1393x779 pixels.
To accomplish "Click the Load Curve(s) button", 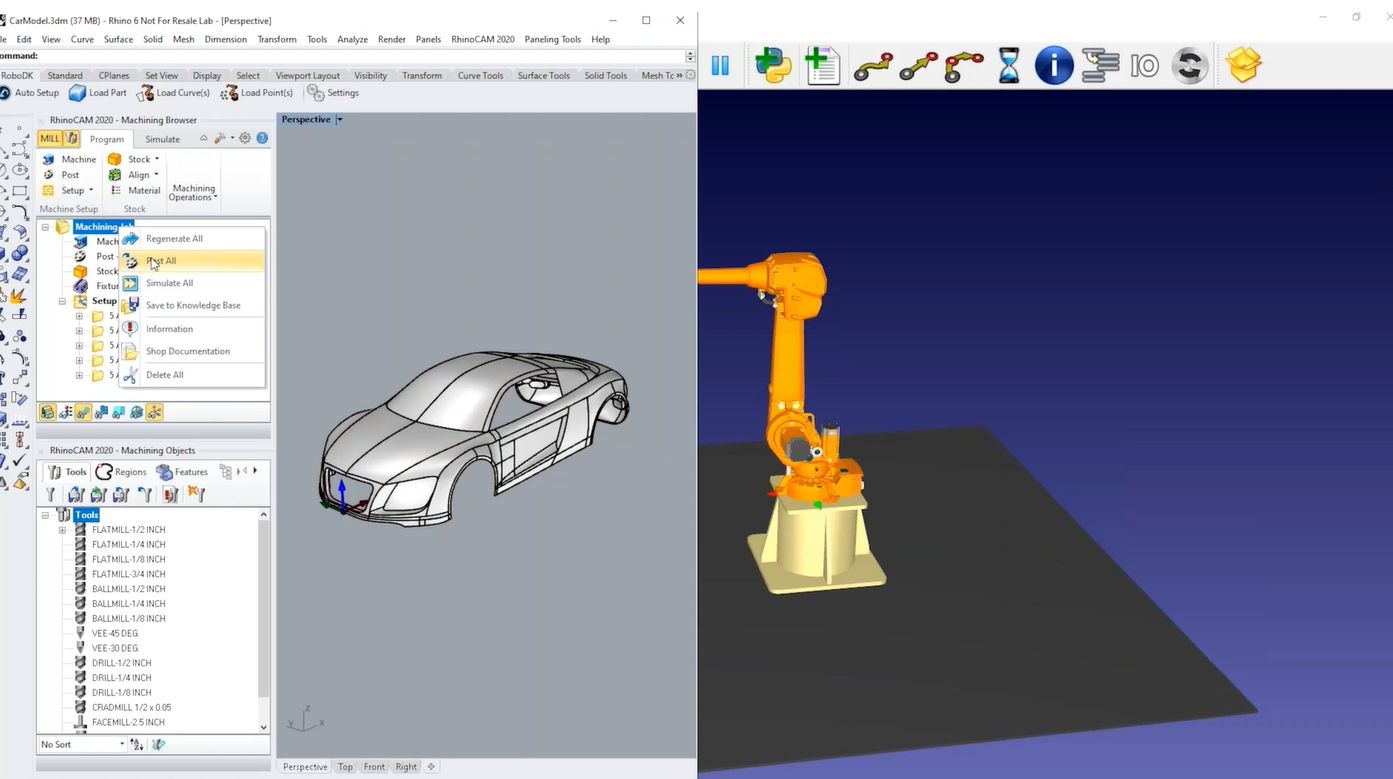I will (x=174, y=93).
